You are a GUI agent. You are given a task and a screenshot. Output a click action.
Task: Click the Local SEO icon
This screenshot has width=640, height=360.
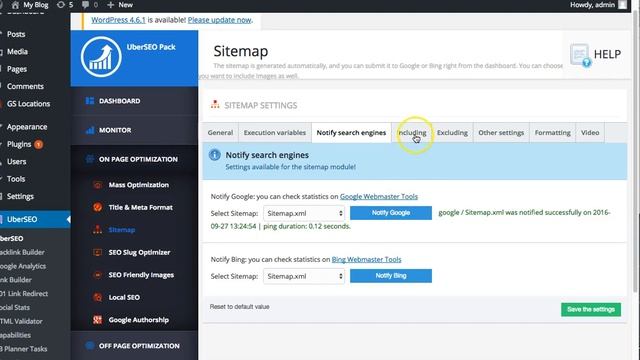click(x=98, y=297)
